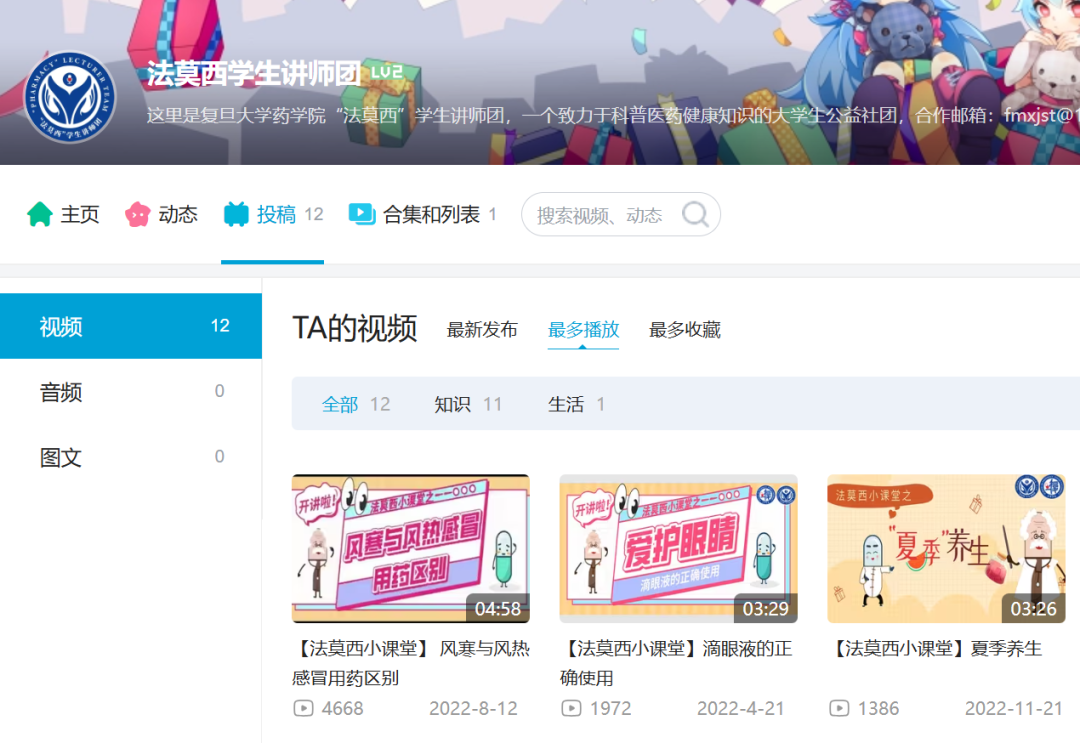The height and width of the screenshot is (743, 1080).
Task: Open the 主页 tab
Action: click(x=63, y=214)
